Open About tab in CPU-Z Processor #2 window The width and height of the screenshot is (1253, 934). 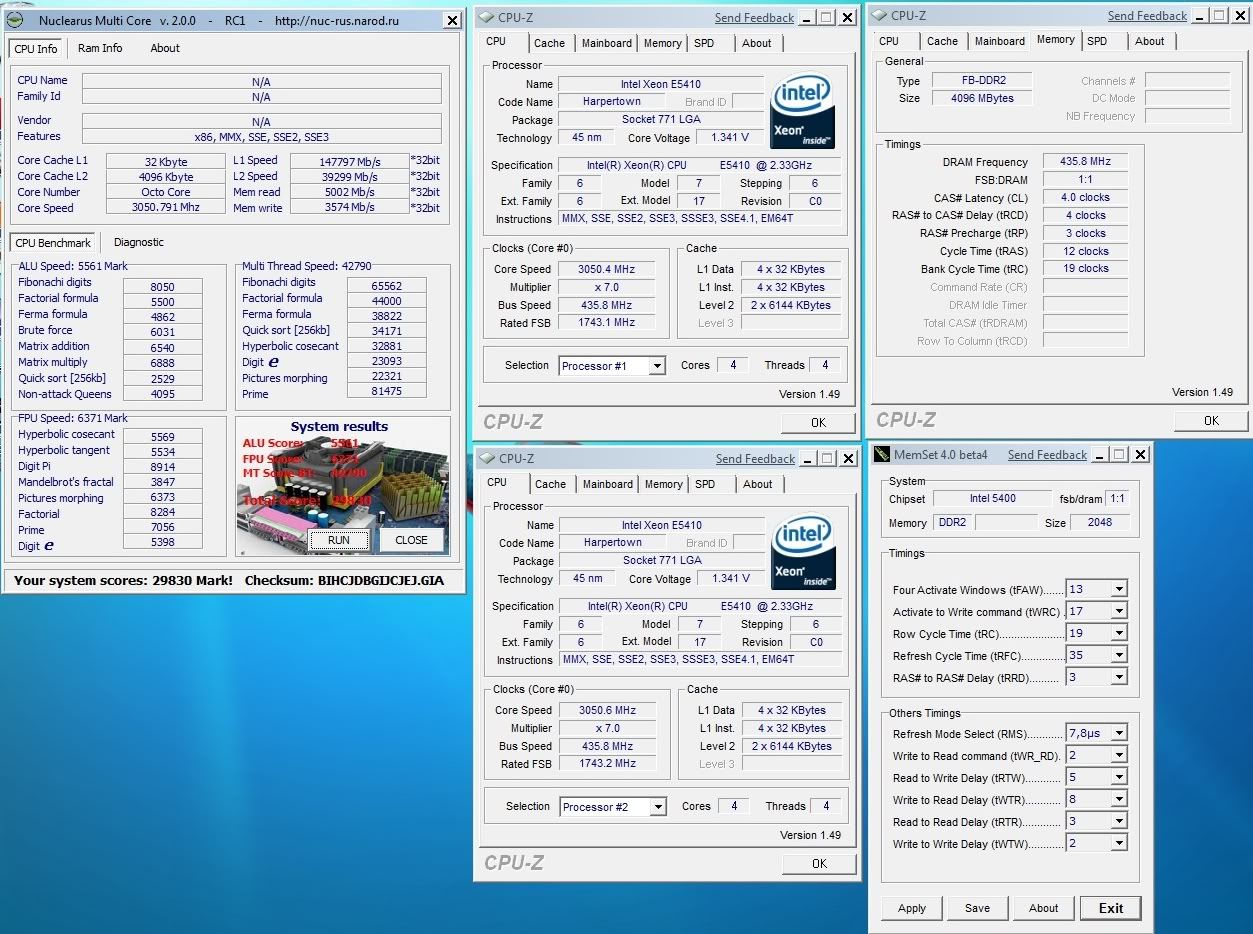point(758,484)
